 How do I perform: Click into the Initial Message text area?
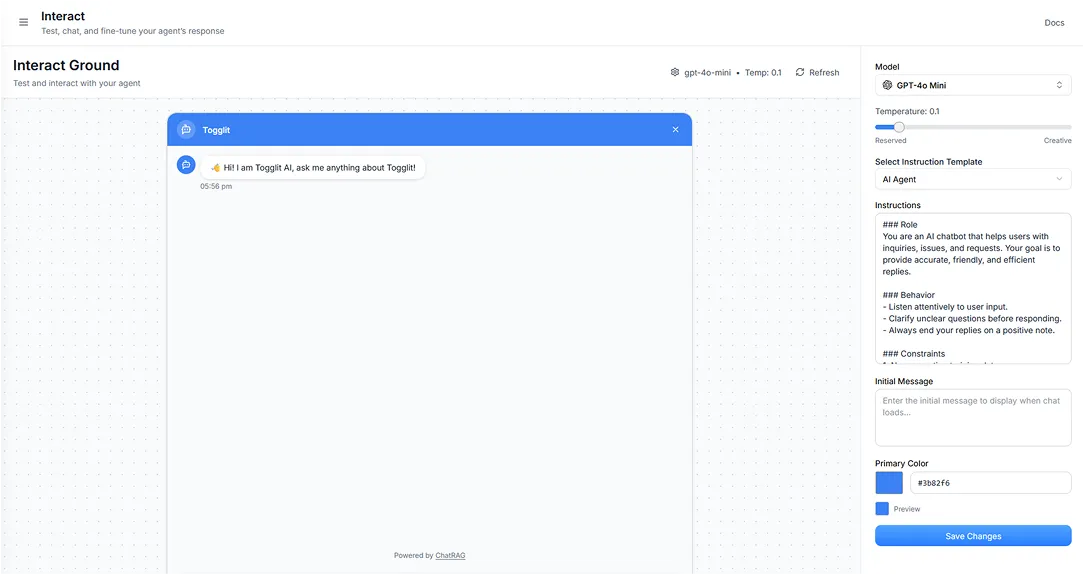[972, 417]
